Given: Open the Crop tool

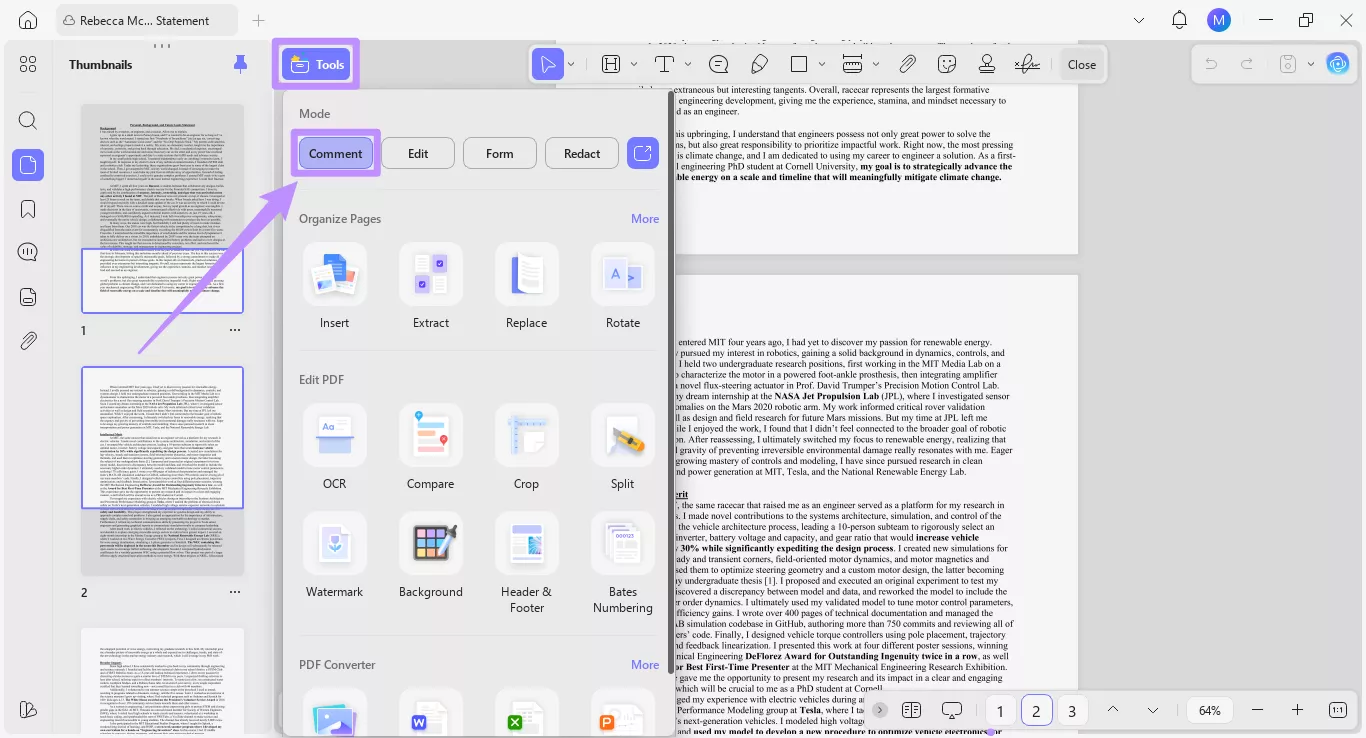Looking at the screenshot, I should [527, 435].
